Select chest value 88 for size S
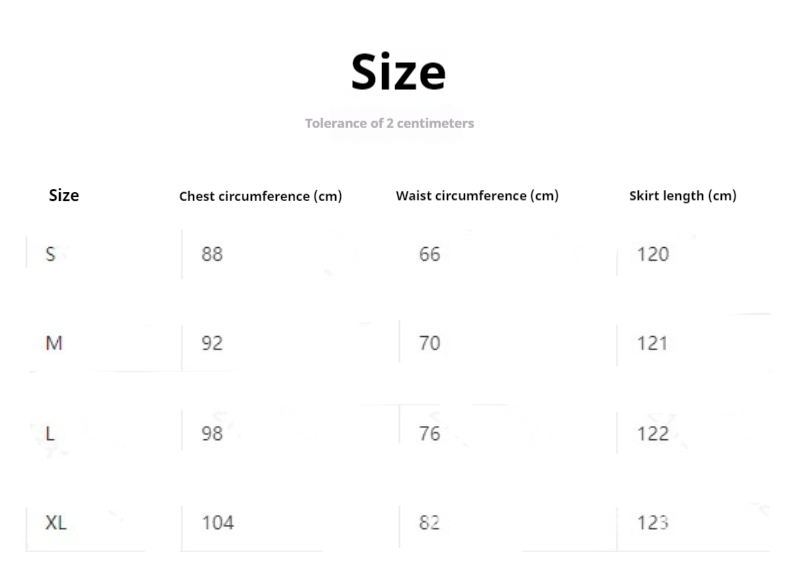The height and width of the screenshot is (572, 790). pos(212,254)
